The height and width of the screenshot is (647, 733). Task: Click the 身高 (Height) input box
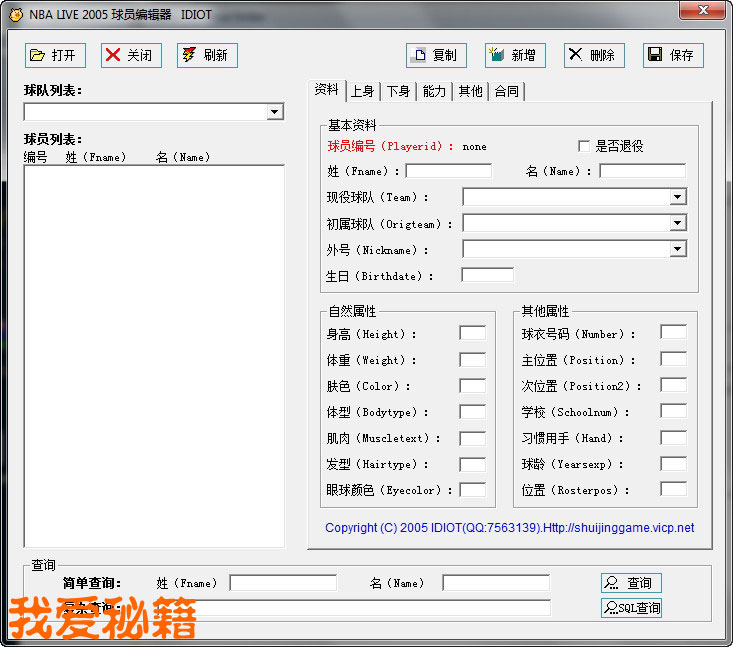pyautogui.click(x=472, y=333)
